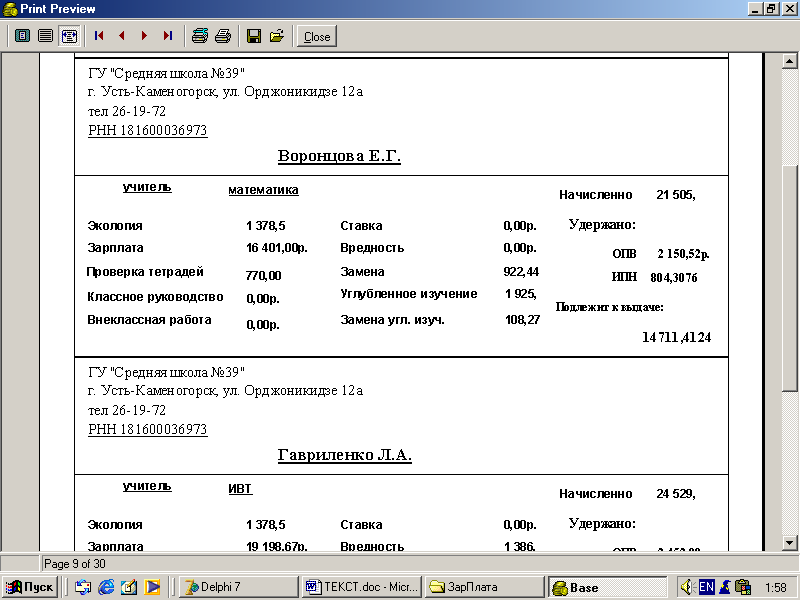
Task: Click the subject ИВТ
Action: tap(240, 489)
